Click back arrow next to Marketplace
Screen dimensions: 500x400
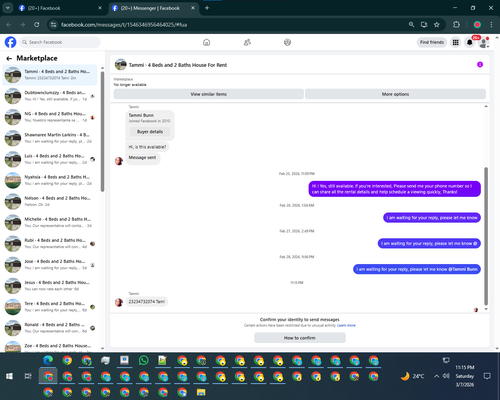(x=9, y=59)
